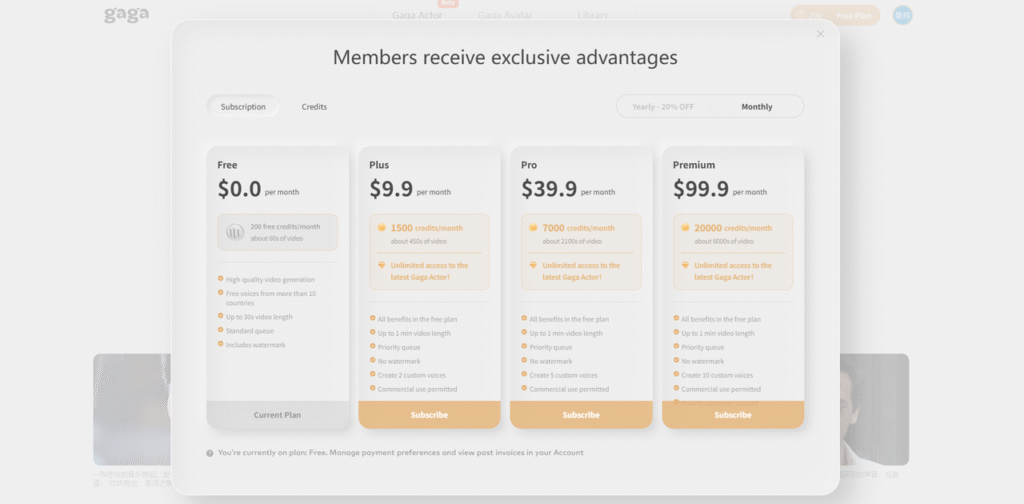1024x504 pixels.
Task: Click the Plus plan unlimited access diamond icon
Action: 382,265
